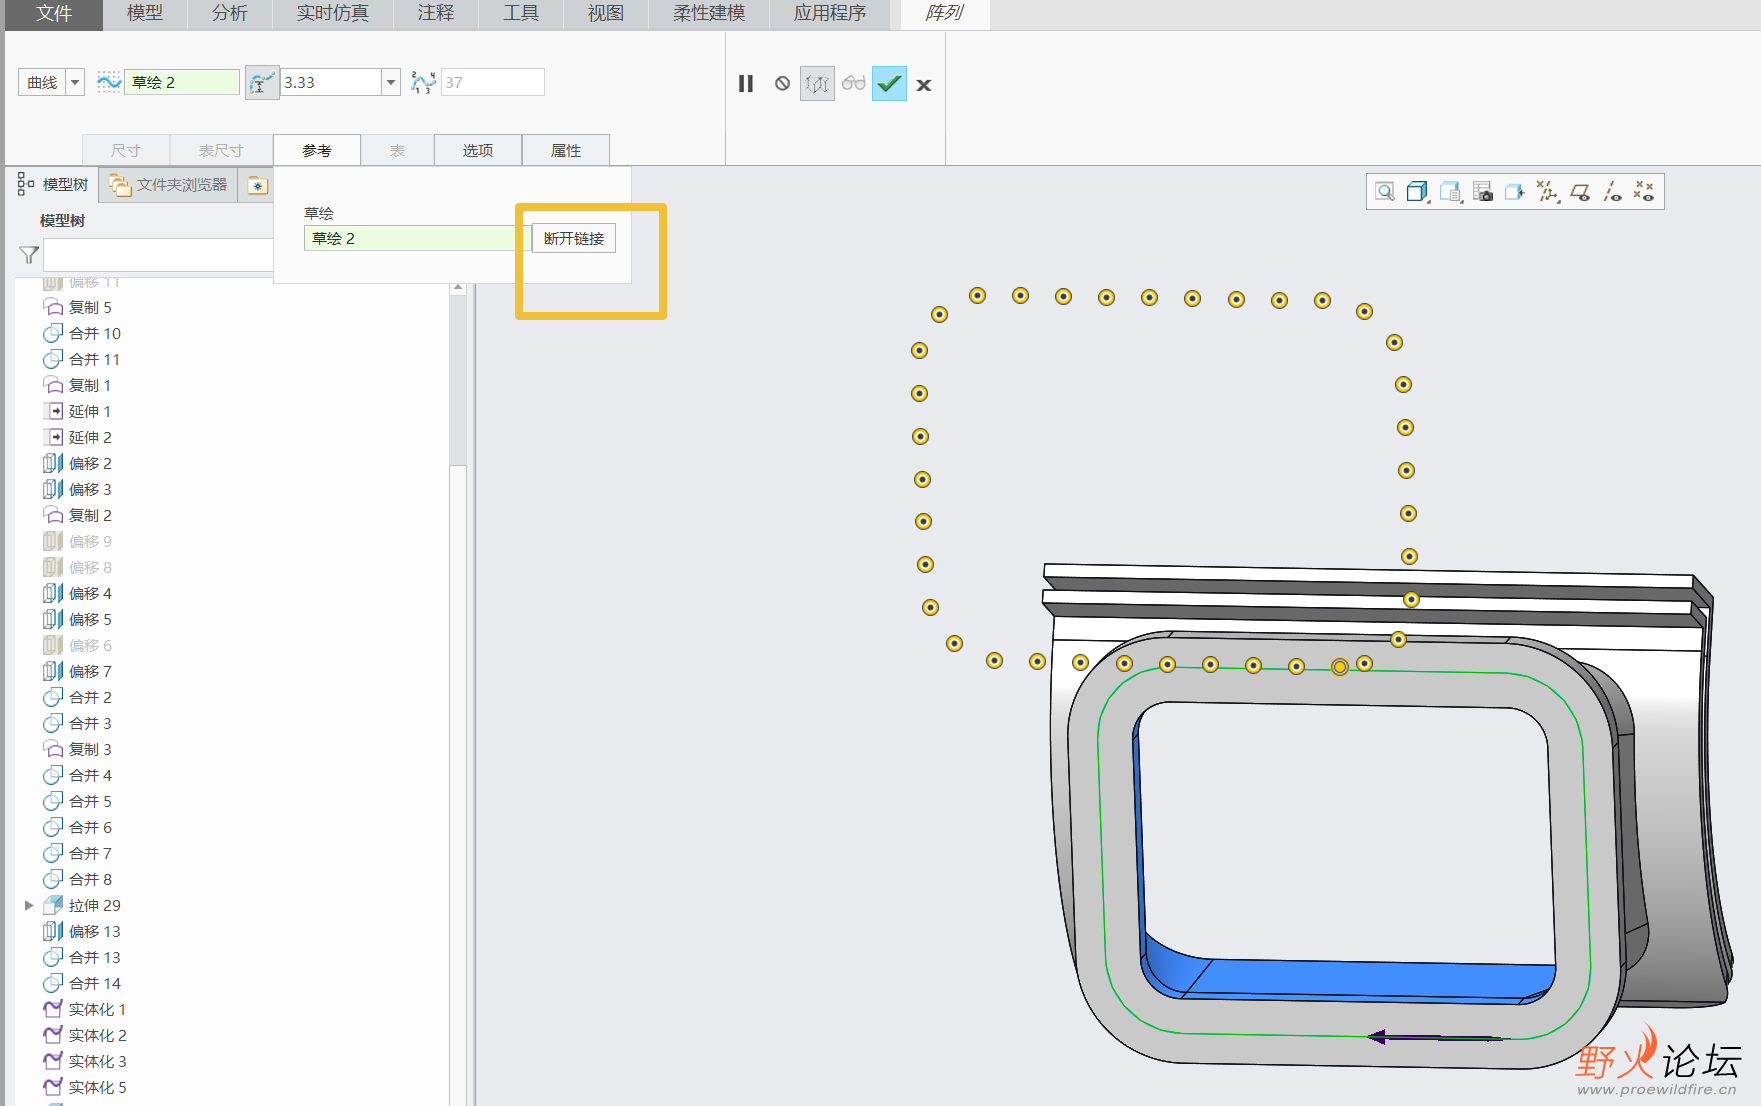
Task: Open the display style cube icon
Action: point(1417,192)
